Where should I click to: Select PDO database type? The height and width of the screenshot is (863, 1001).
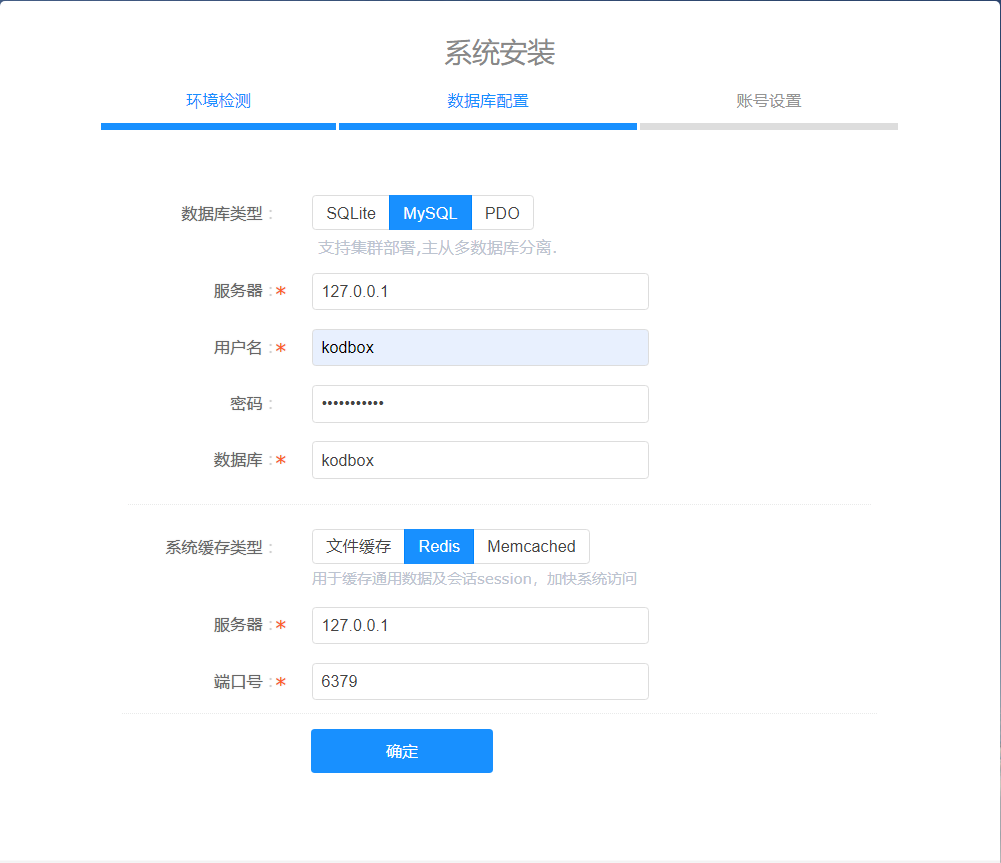[x=502, y=213]
